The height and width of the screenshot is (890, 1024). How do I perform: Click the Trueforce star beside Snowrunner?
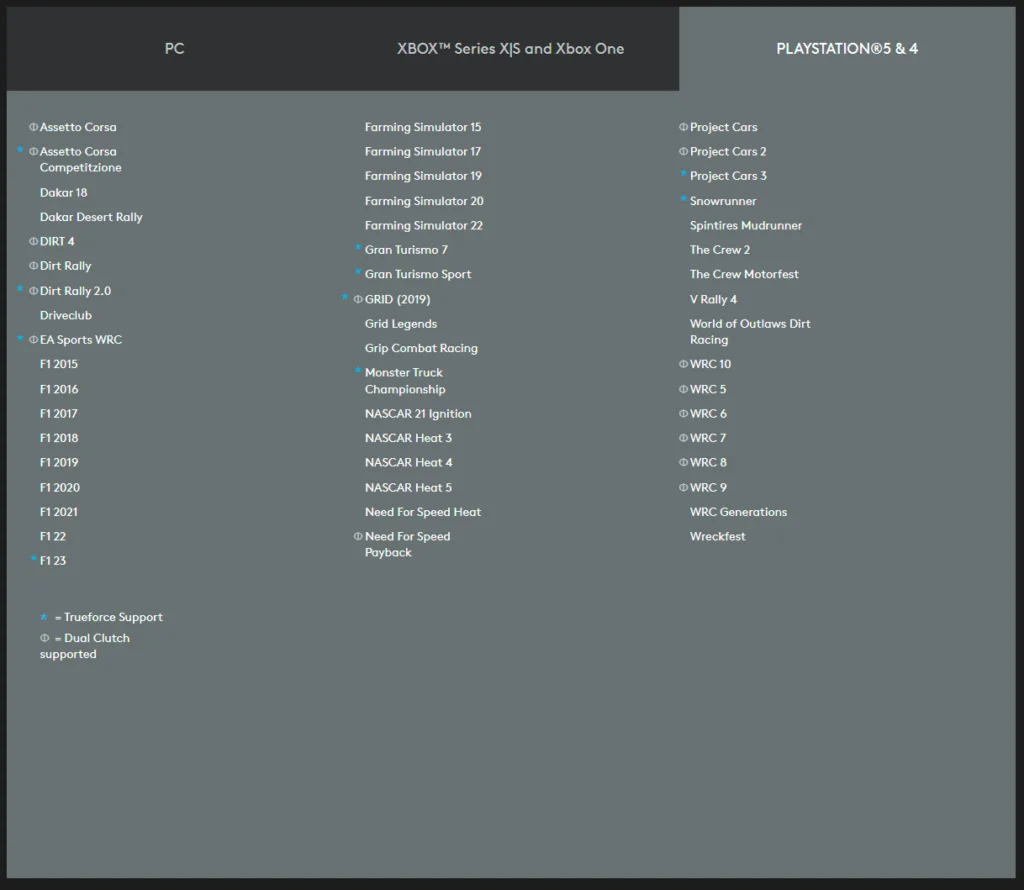click(683, 199)
